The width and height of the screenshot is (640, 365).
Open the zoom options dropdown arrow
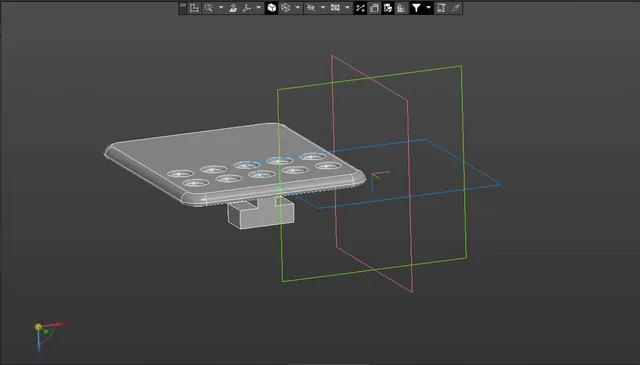click(x=221, y=8)
